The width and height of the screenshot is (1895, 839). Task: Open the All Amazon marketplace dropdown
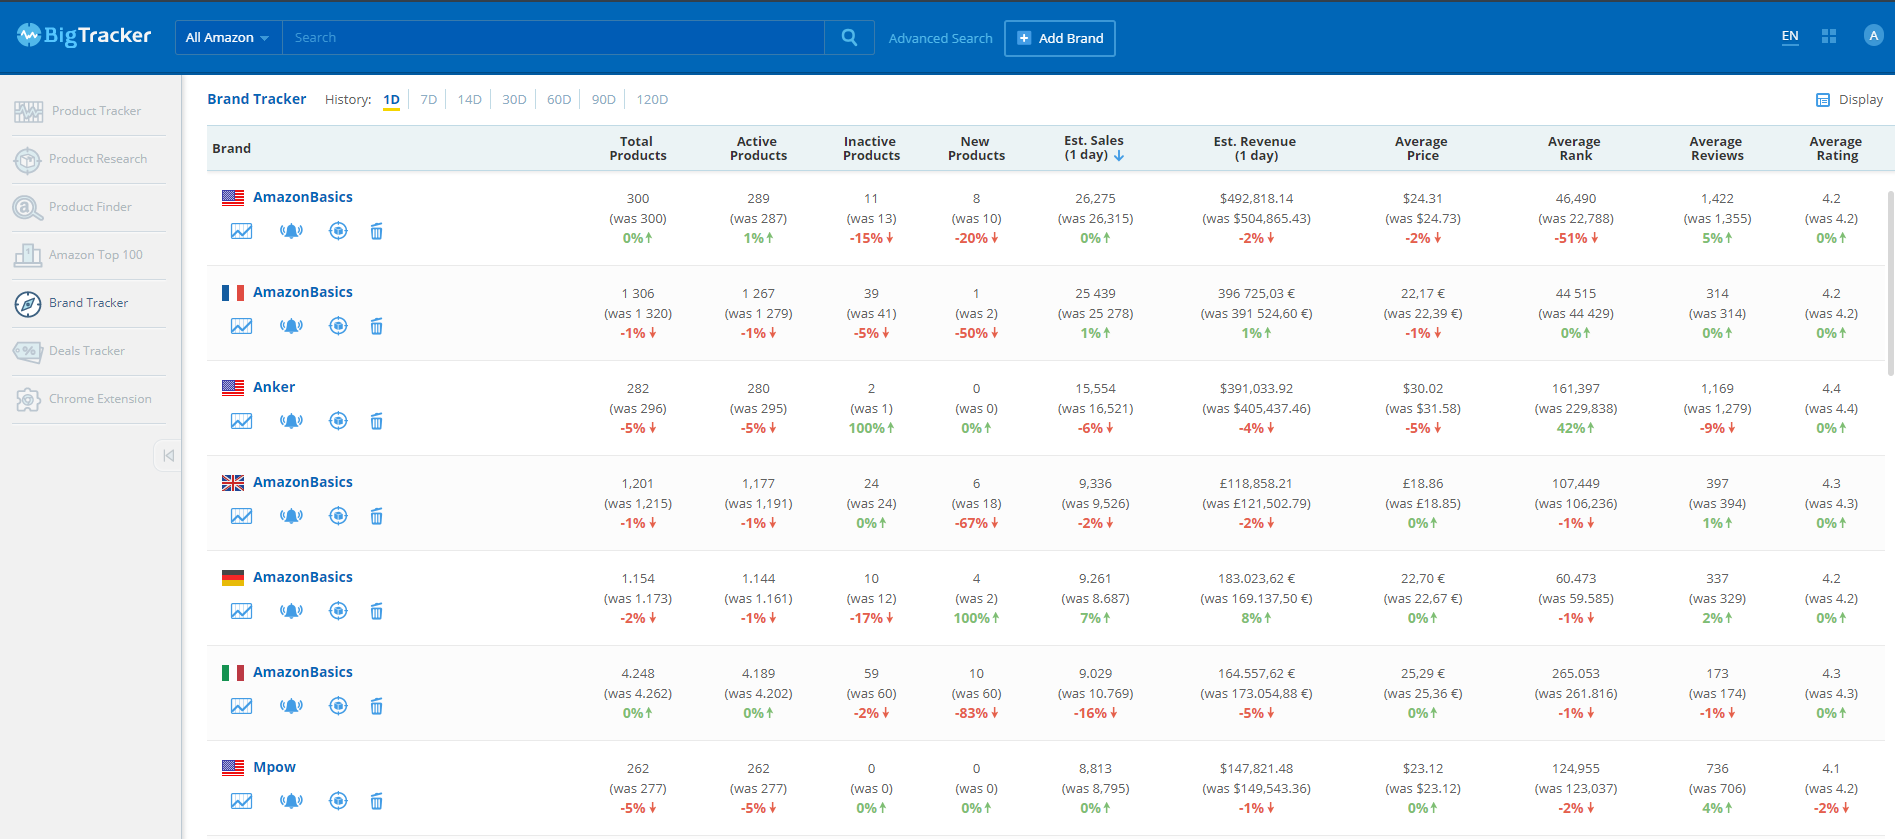click(228, 38)
